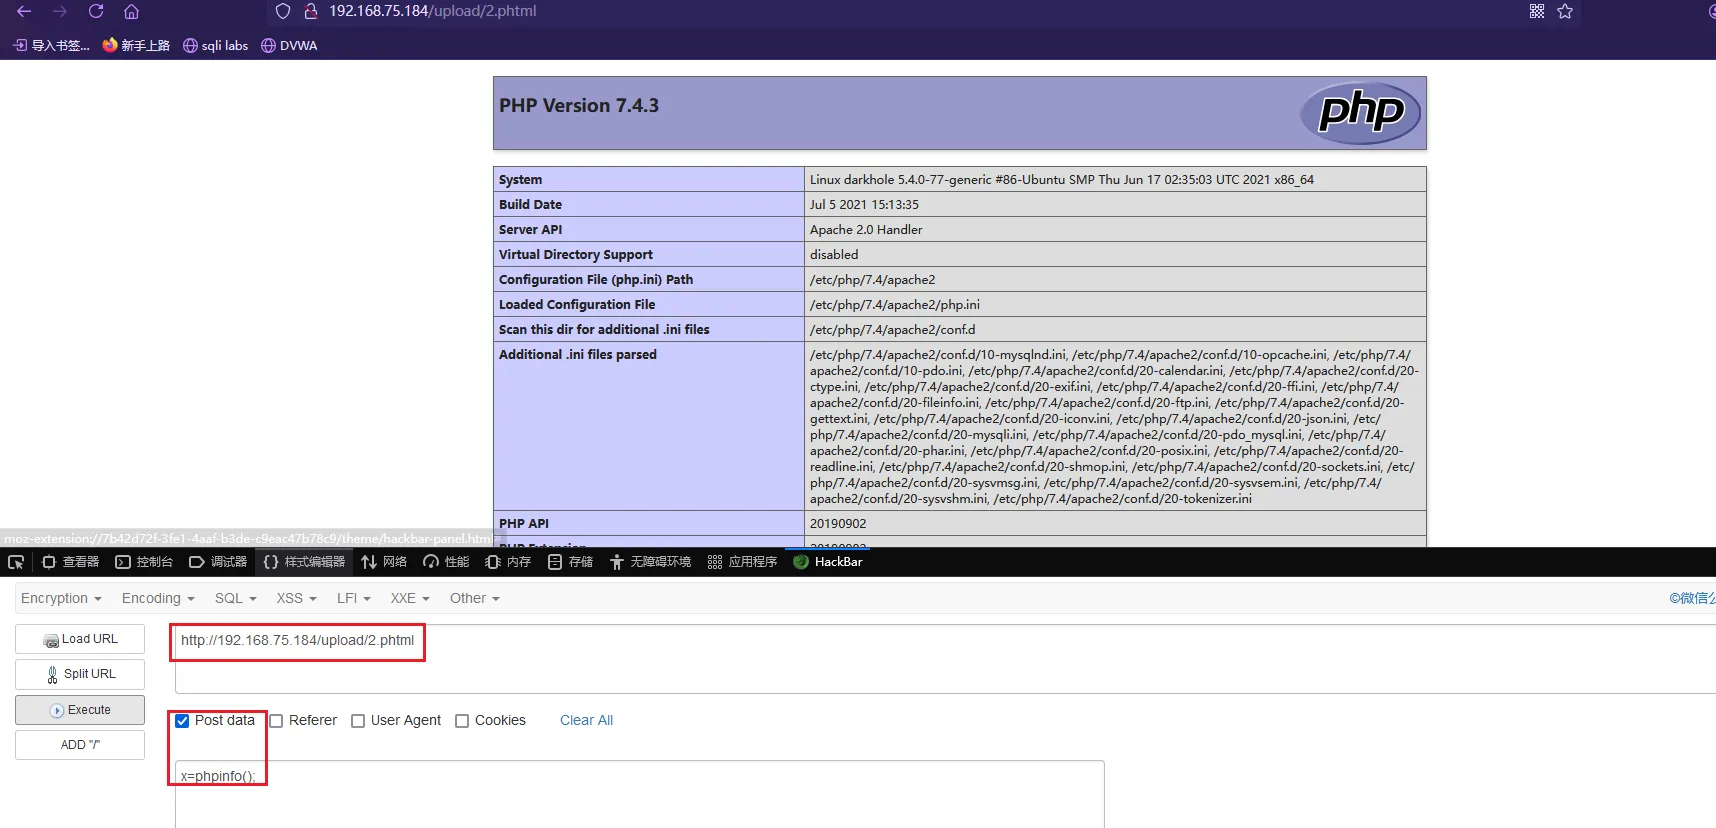Image resolution: width=1716 pixels, height=828 pixels.
Task: Open the 无障碍环境 accessibility tab
Action: [x=650, y=562]
